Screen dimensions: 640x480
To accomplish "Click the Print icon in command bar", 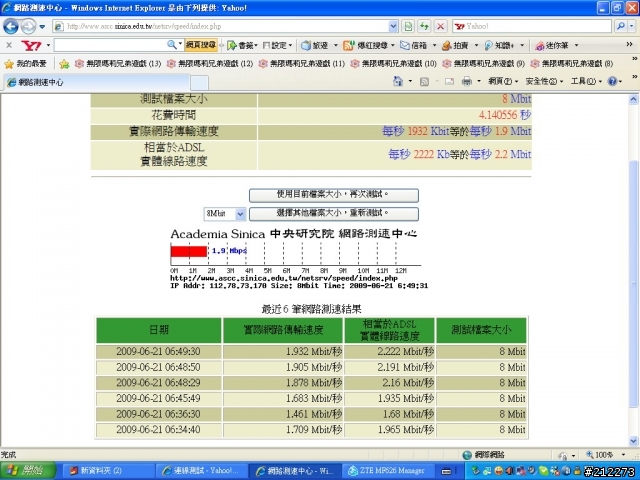I will coord(467,82).
